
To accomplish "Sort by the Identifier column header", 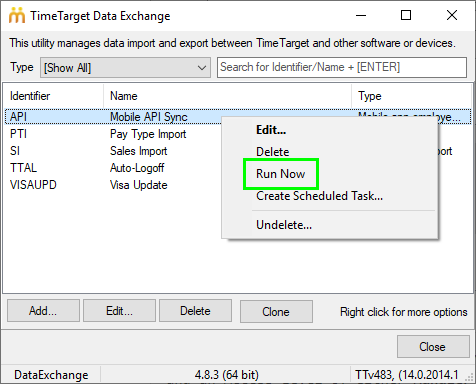I will (x=53, y=96).
